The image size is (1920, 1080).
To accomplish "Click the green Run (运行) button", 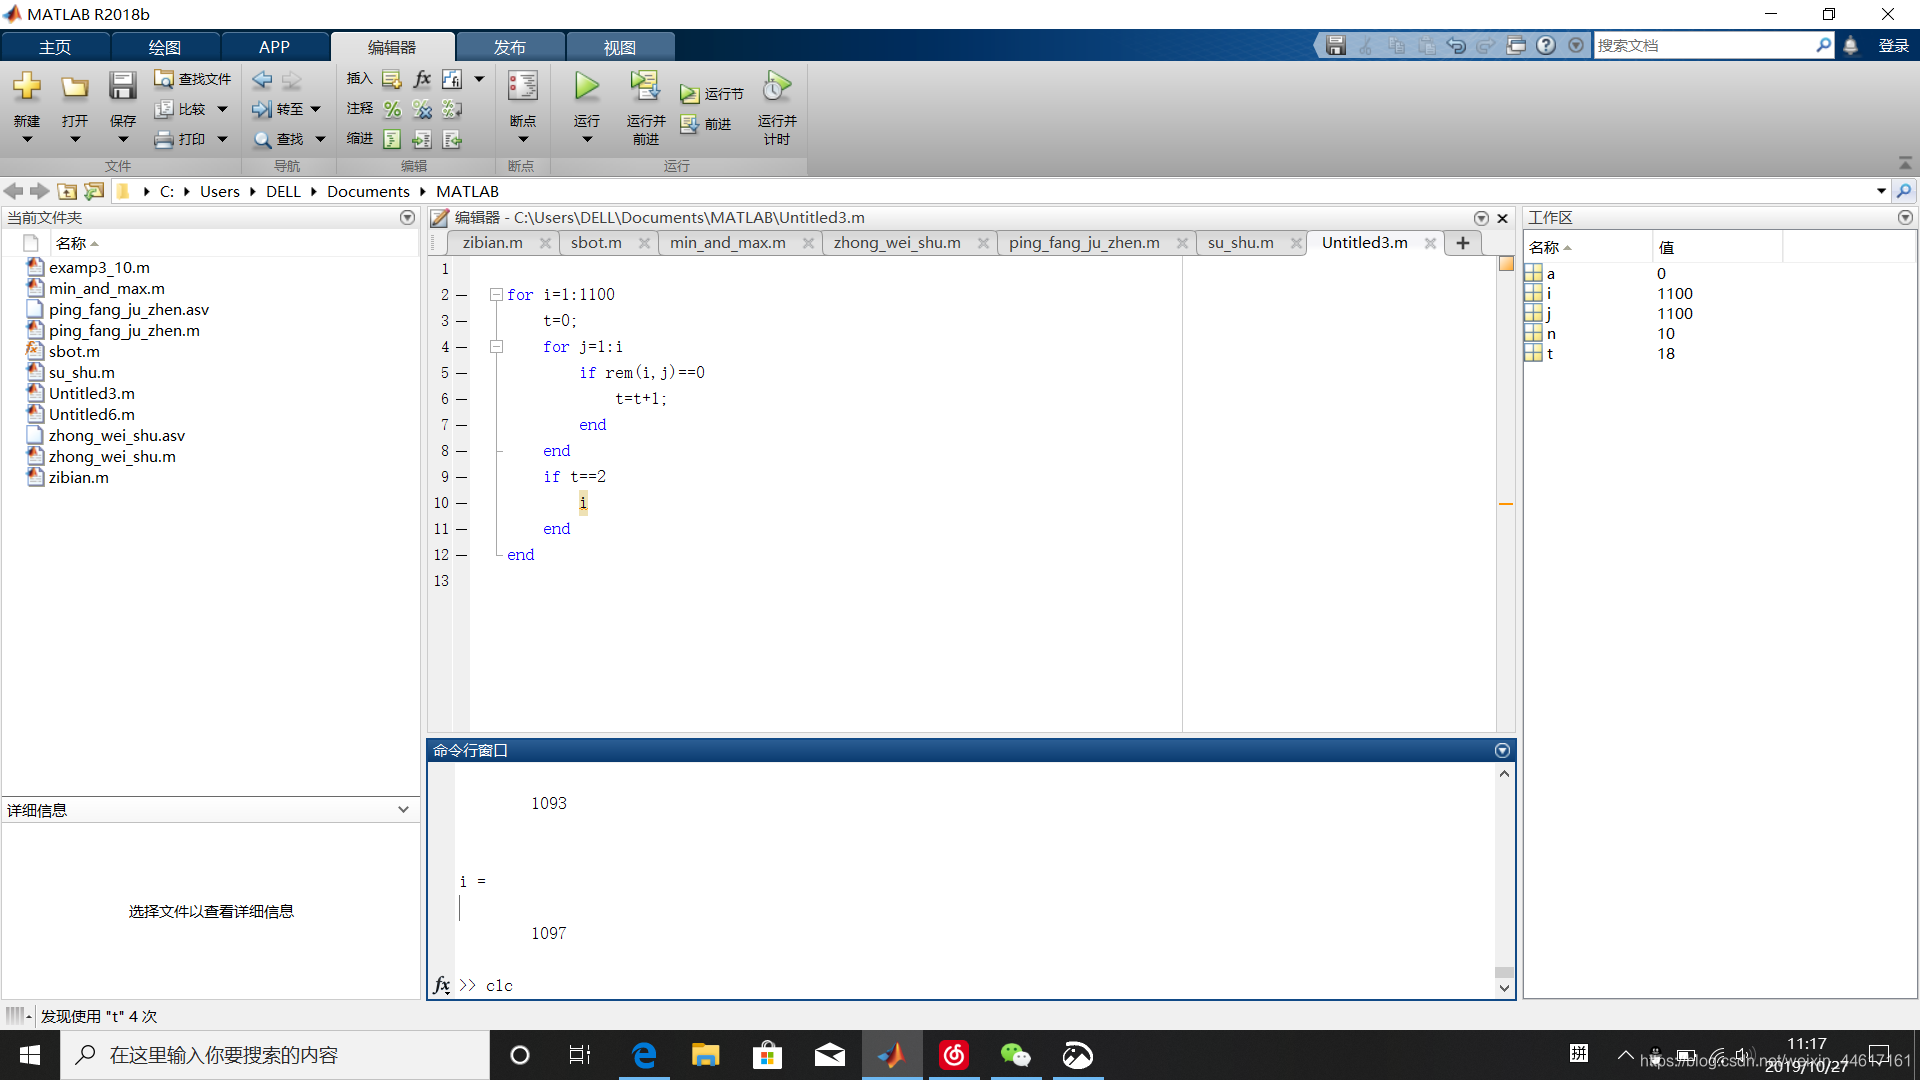I will pos(587,87).
